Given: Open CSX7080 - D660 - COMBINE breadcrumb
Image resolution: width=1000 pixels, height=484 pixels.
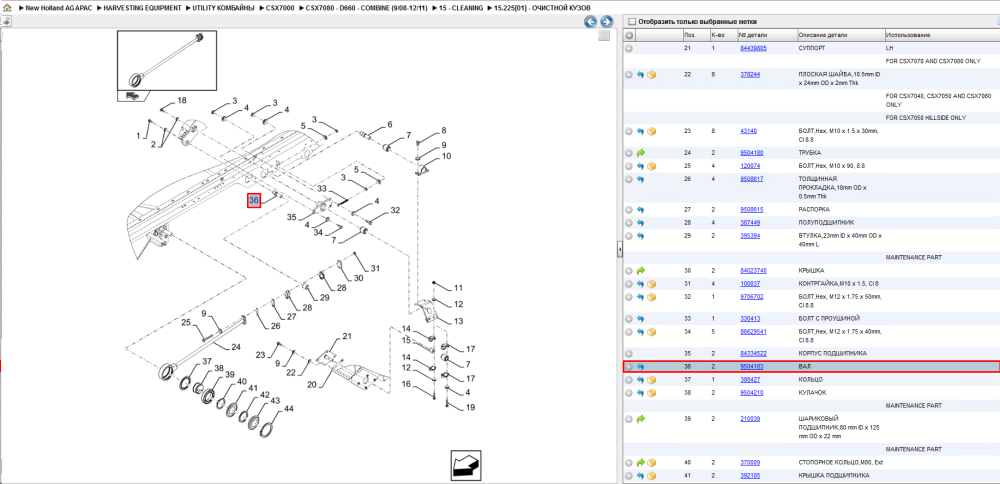Looking at the screenshot, I should [x=365, y=8].
